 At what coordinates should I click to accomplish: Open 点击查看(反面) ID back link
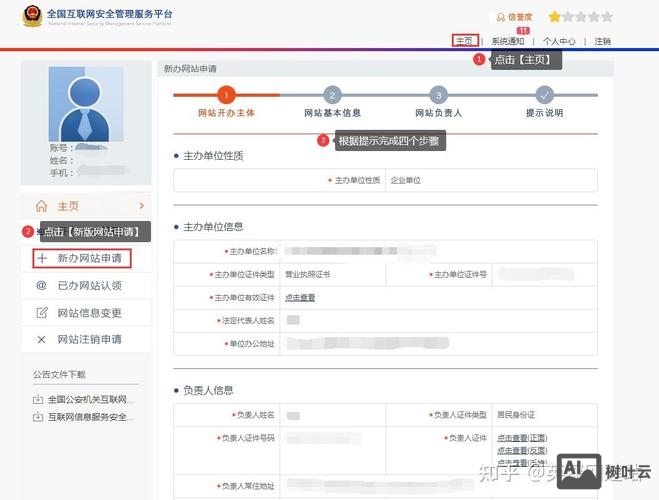(522, 450)
